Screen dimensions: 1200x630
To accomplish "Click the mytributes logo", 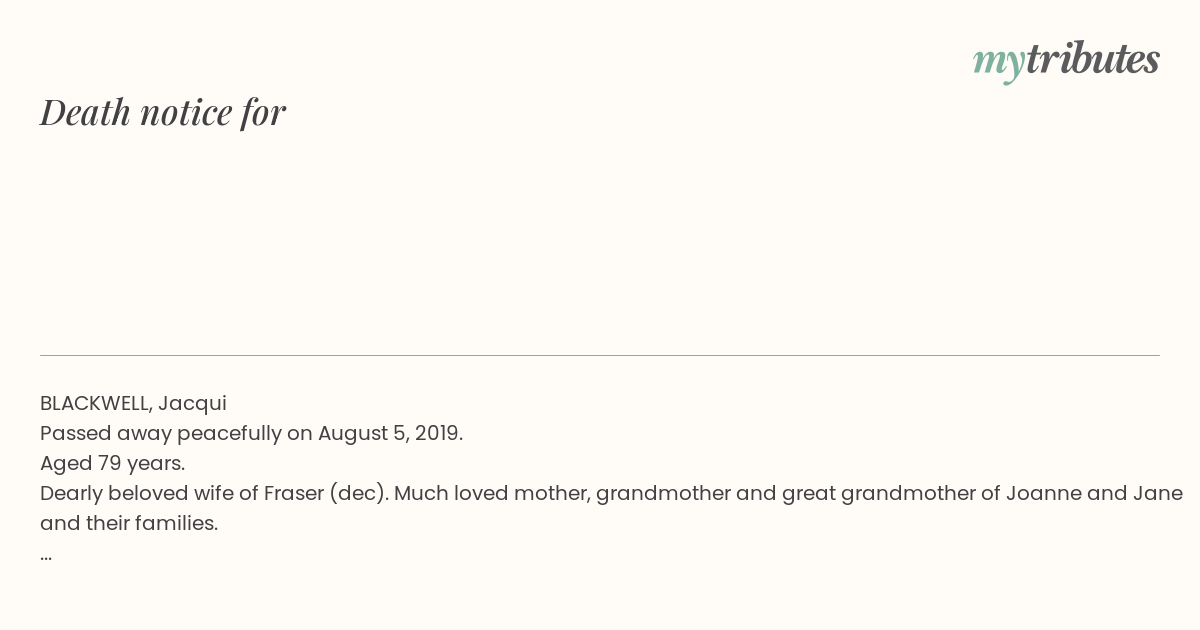I will (1066, 60).
